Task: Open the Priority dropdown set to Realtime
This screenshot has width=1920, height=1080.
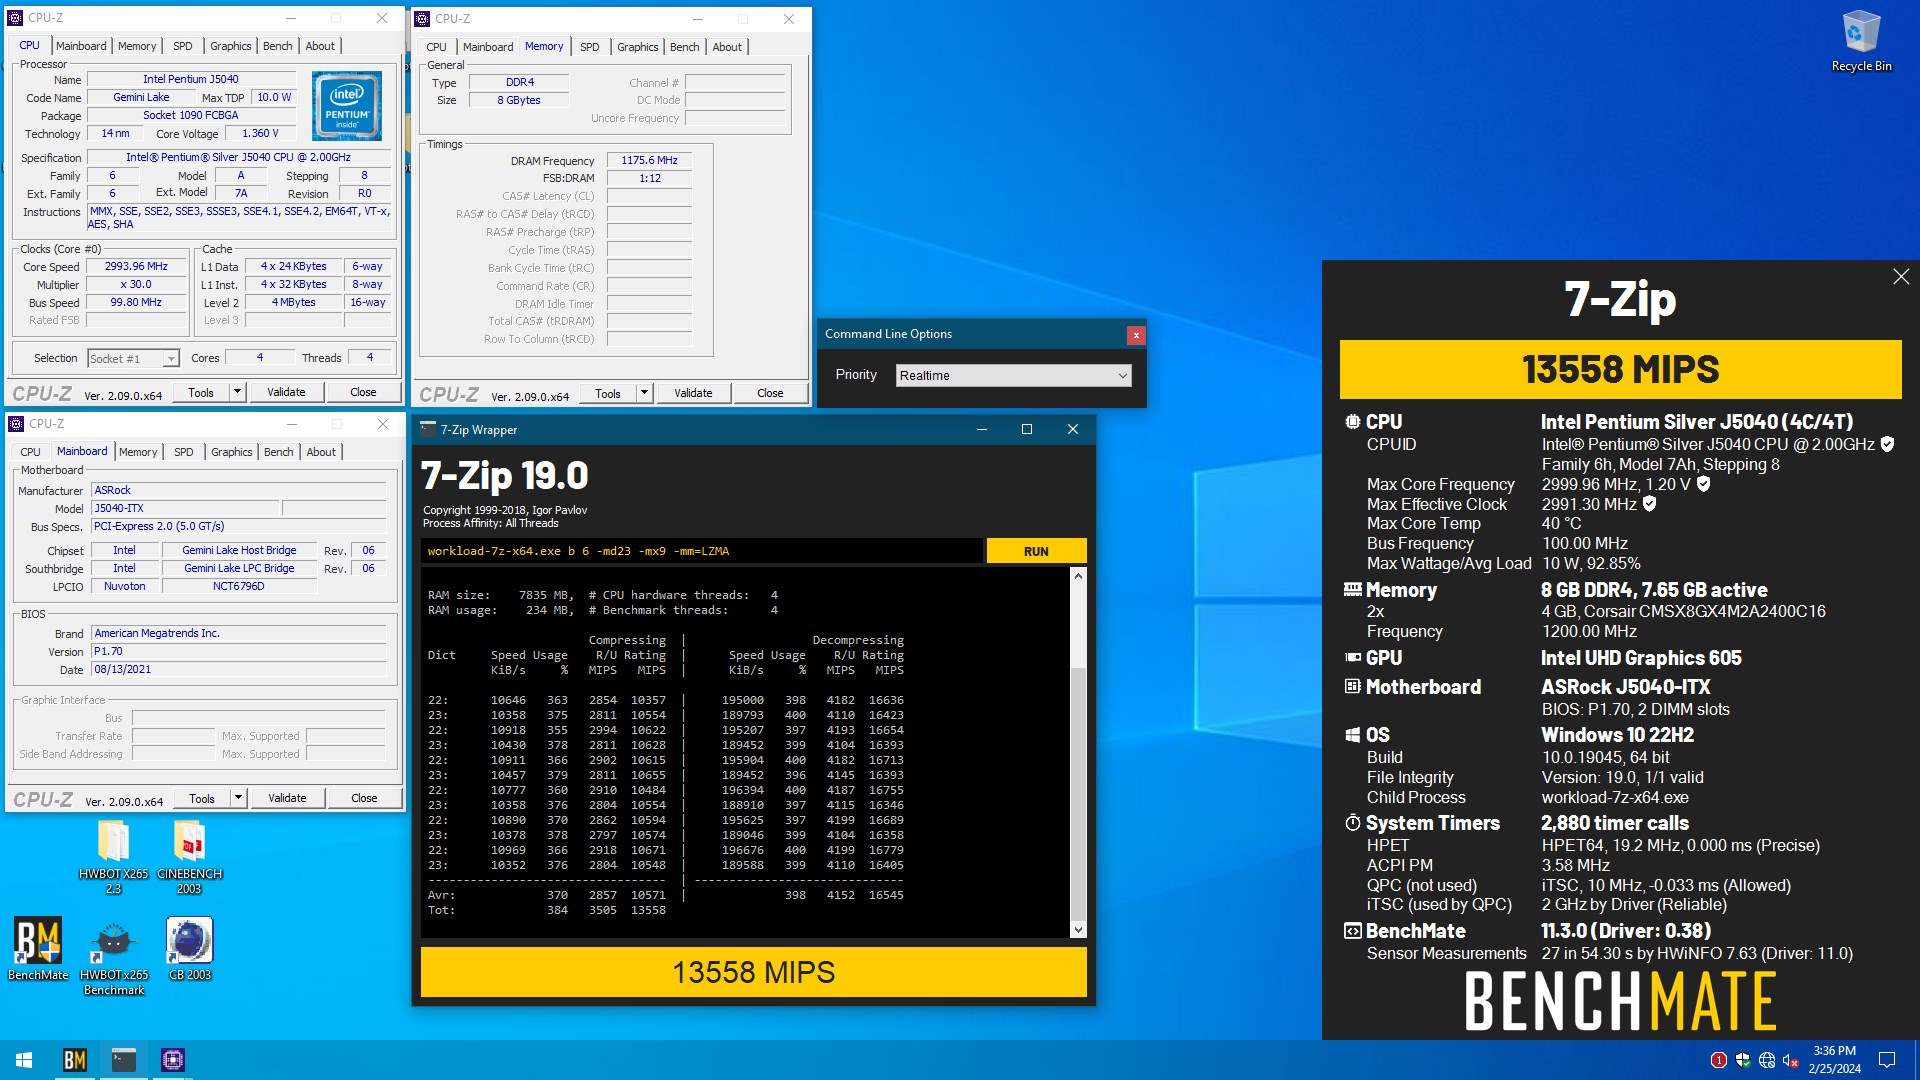Action: pyautogui.click(x=1014, y=375)
